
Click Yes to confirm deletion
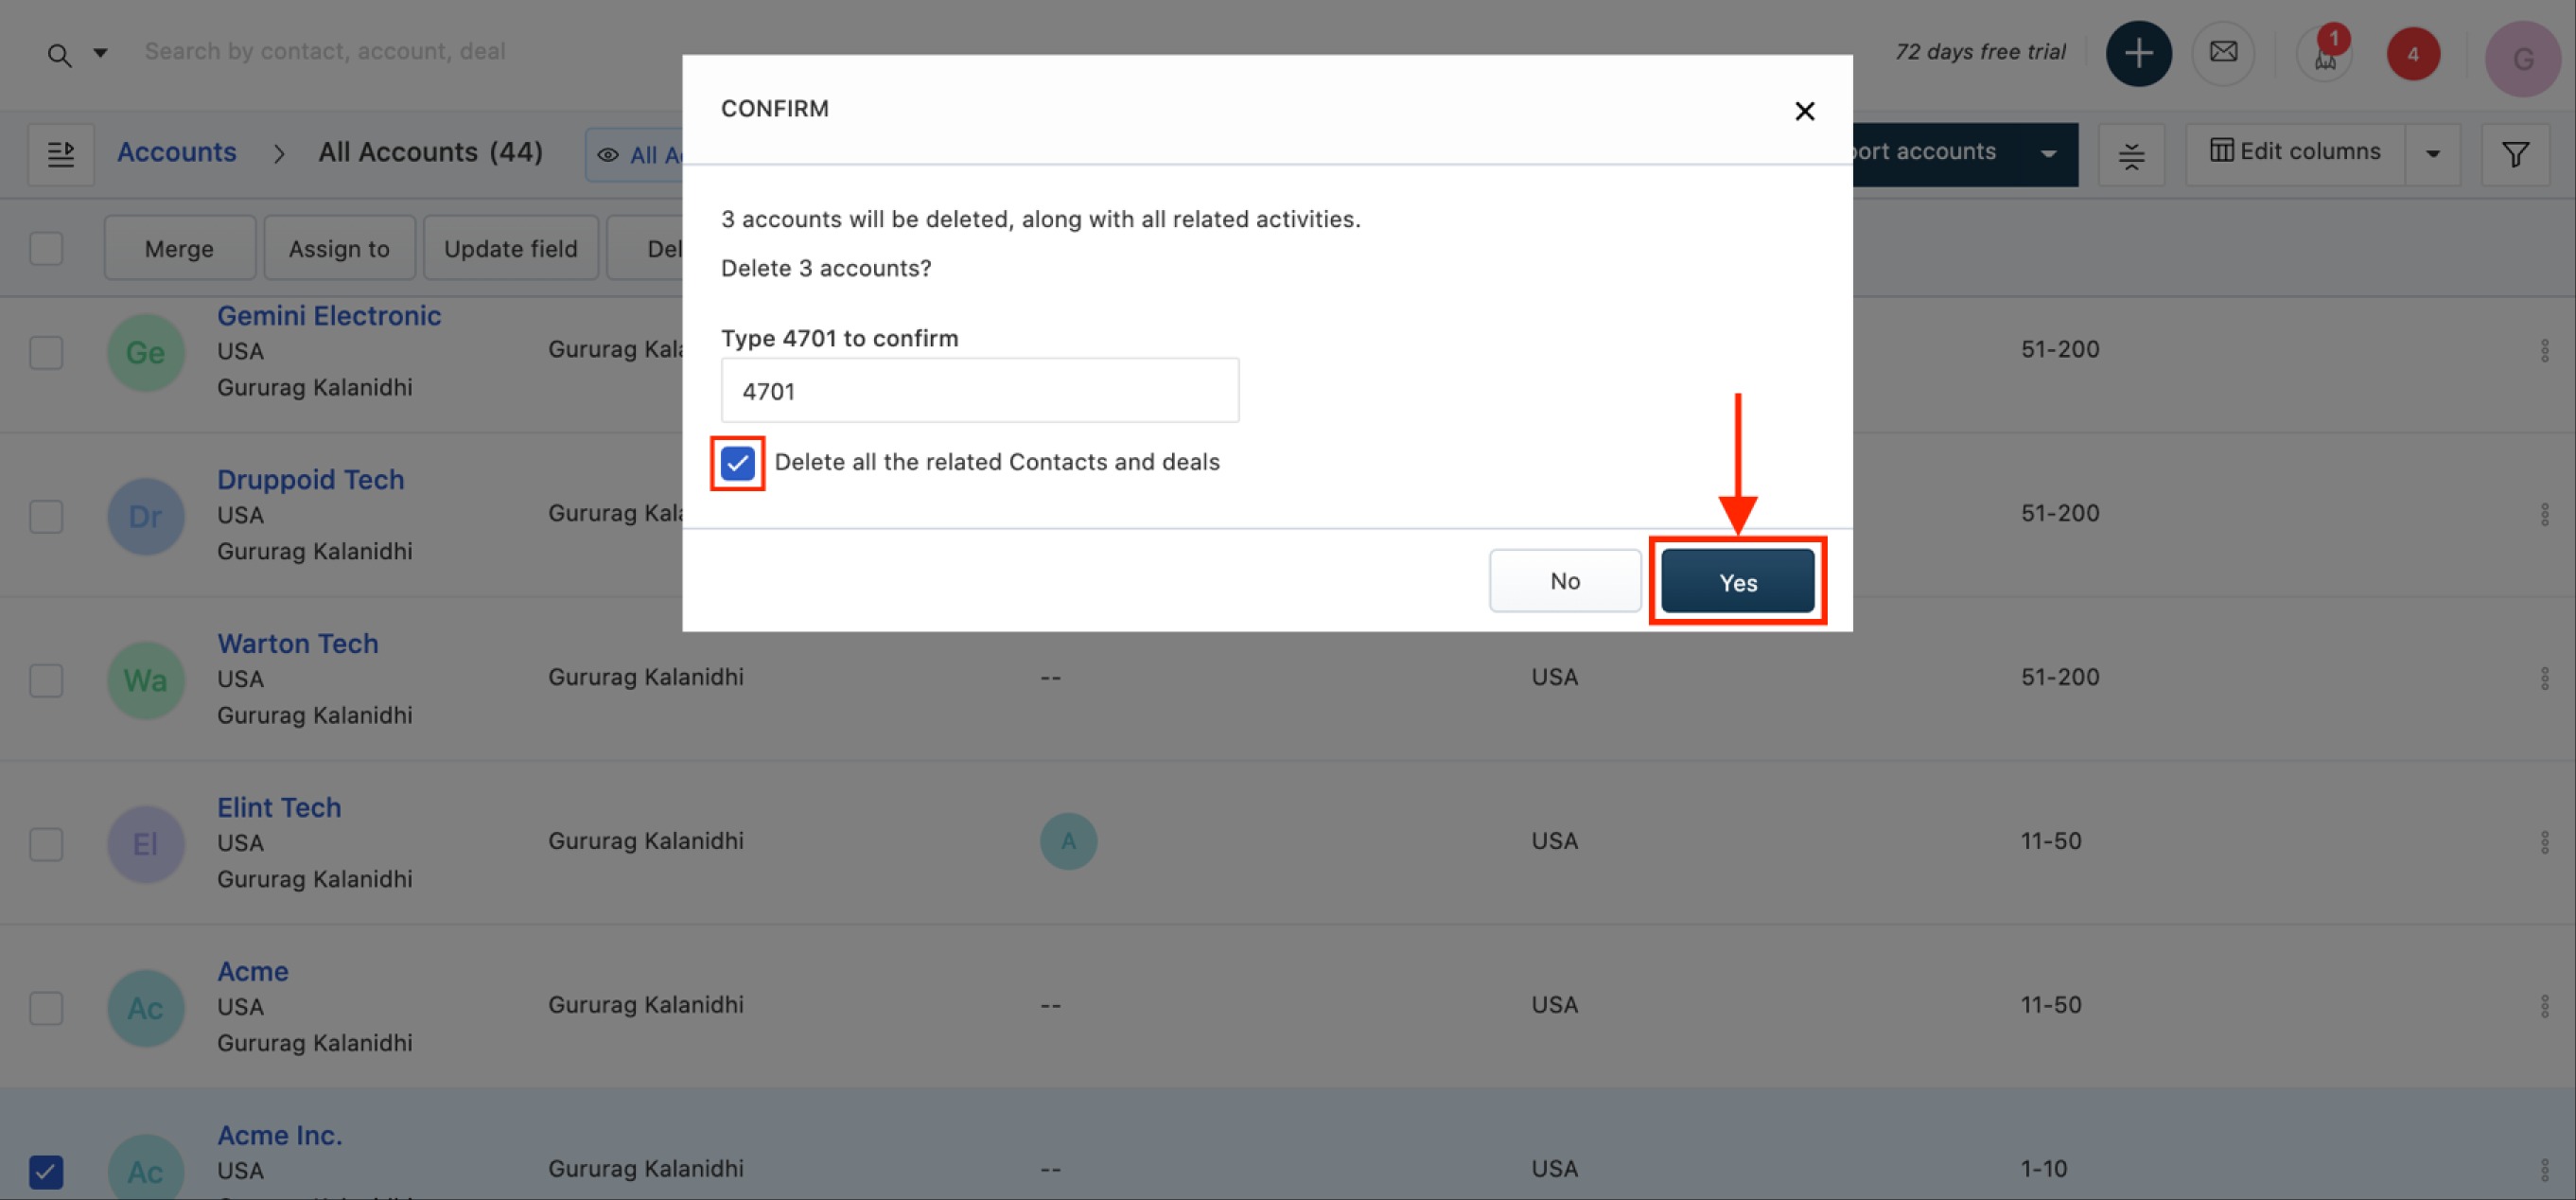[x=1737, y=582]
